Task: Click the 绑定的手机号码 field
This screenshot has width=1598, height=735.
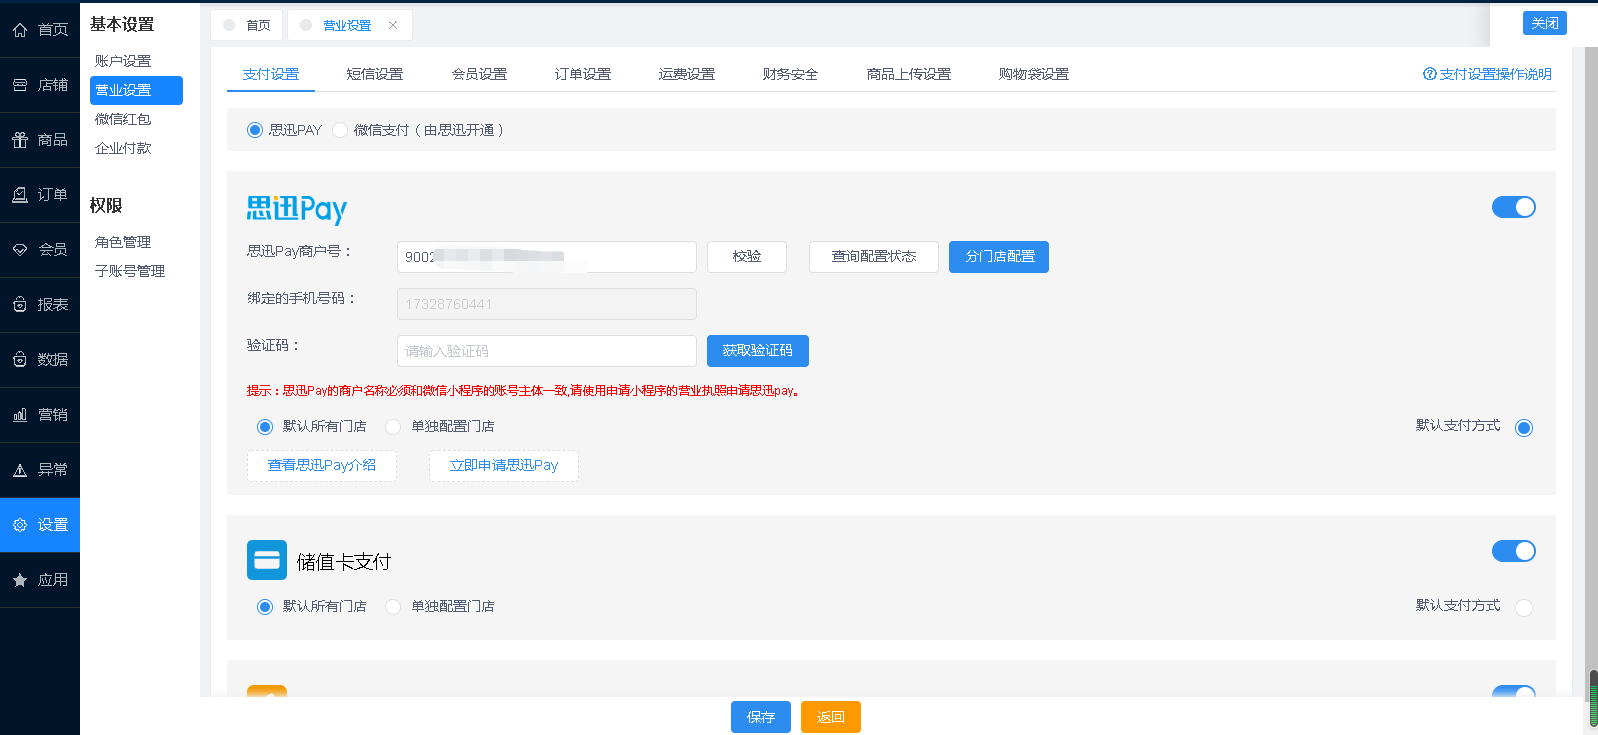Action: coord(547,304)
